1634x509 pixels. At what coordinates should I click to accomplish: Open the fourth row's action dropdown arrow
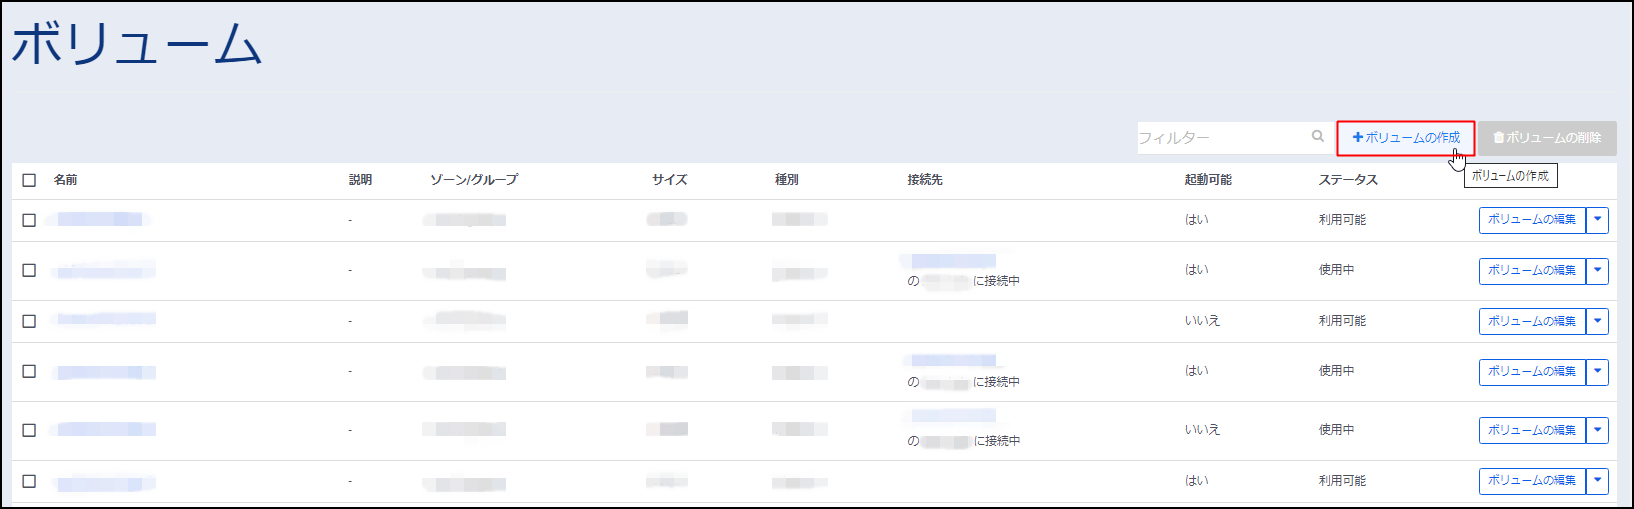[1598, 371]
